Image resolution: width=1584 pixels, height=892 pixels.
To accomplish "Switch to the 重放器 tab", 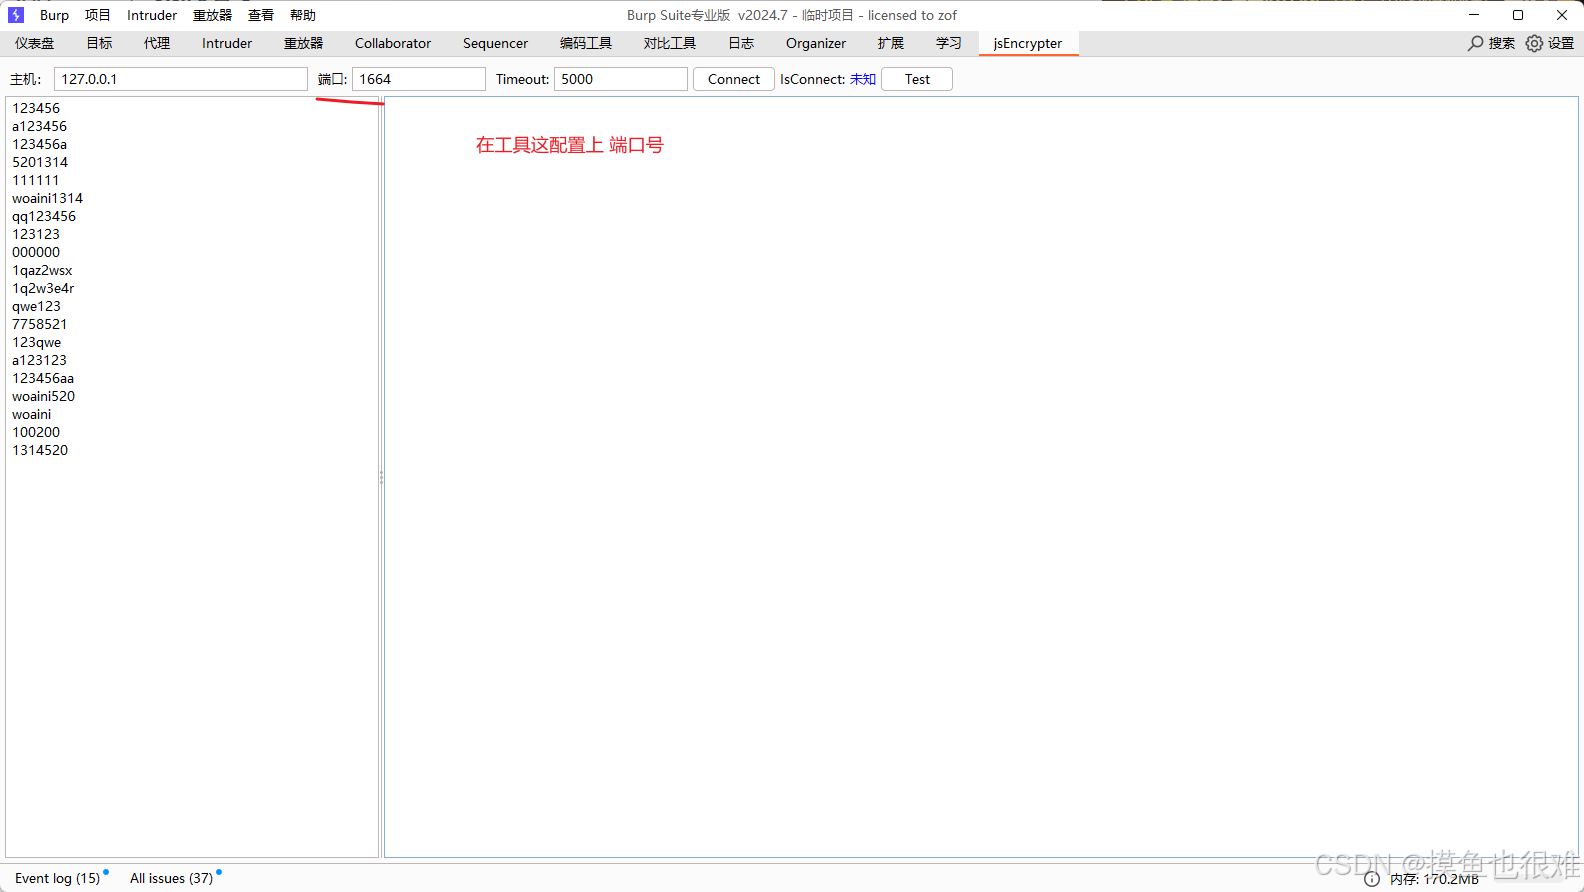I will tap(303, 43).
